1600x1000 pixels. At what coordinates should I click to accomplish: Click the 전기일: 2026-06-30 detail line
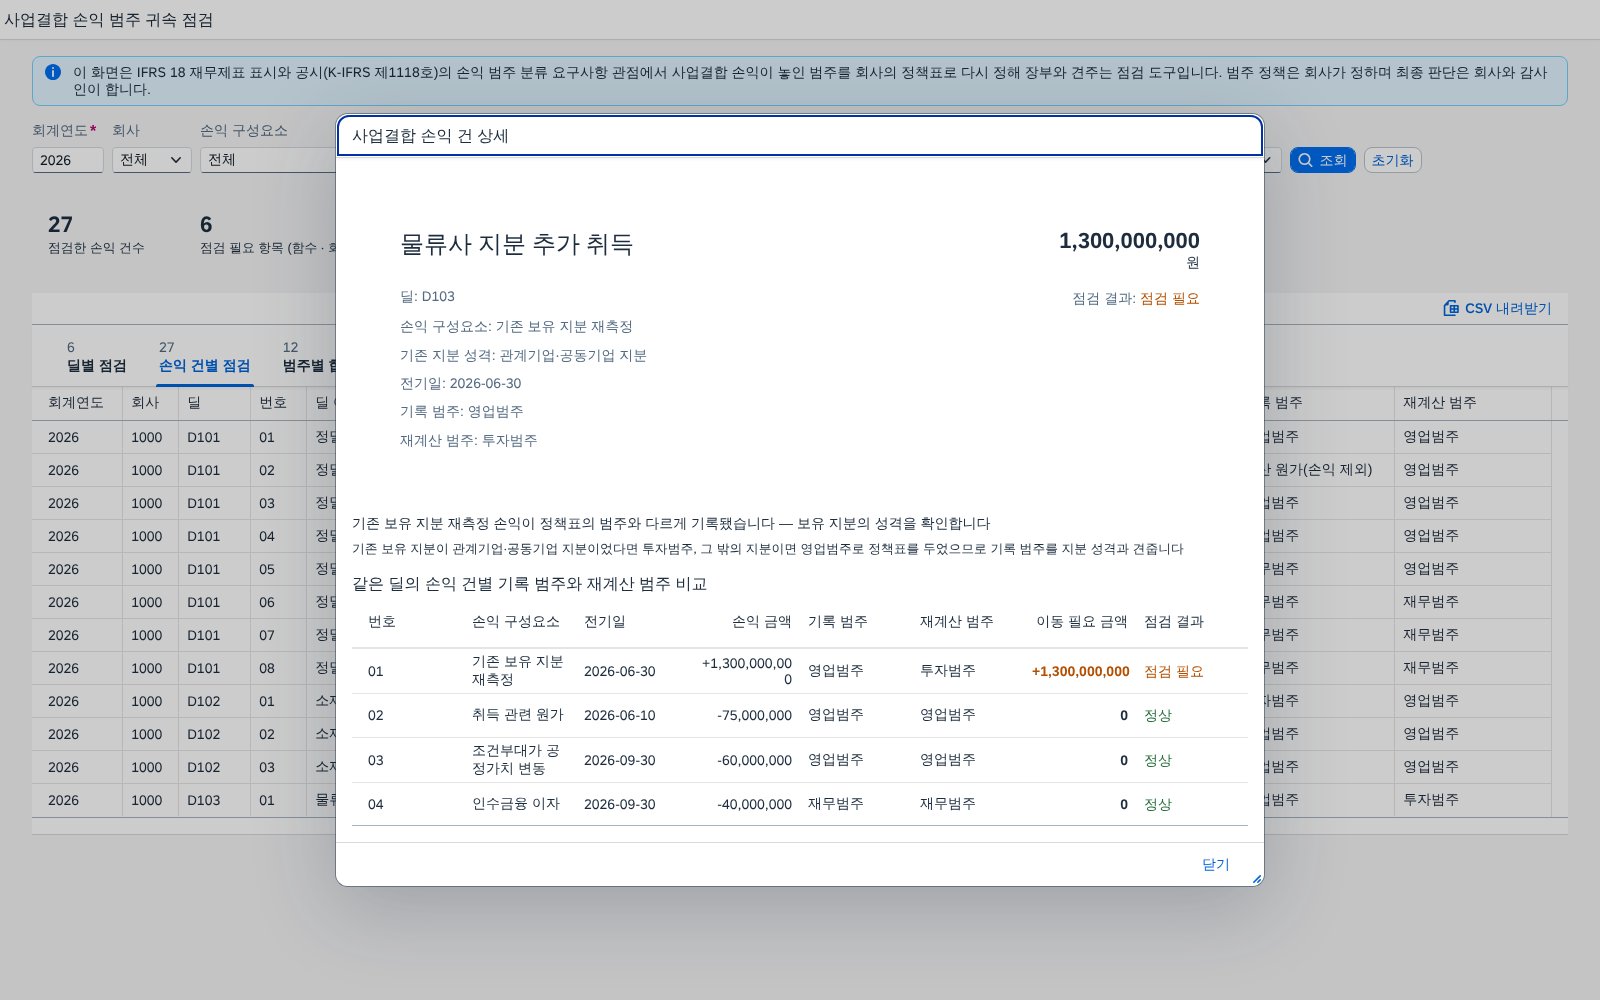[460, 384]
